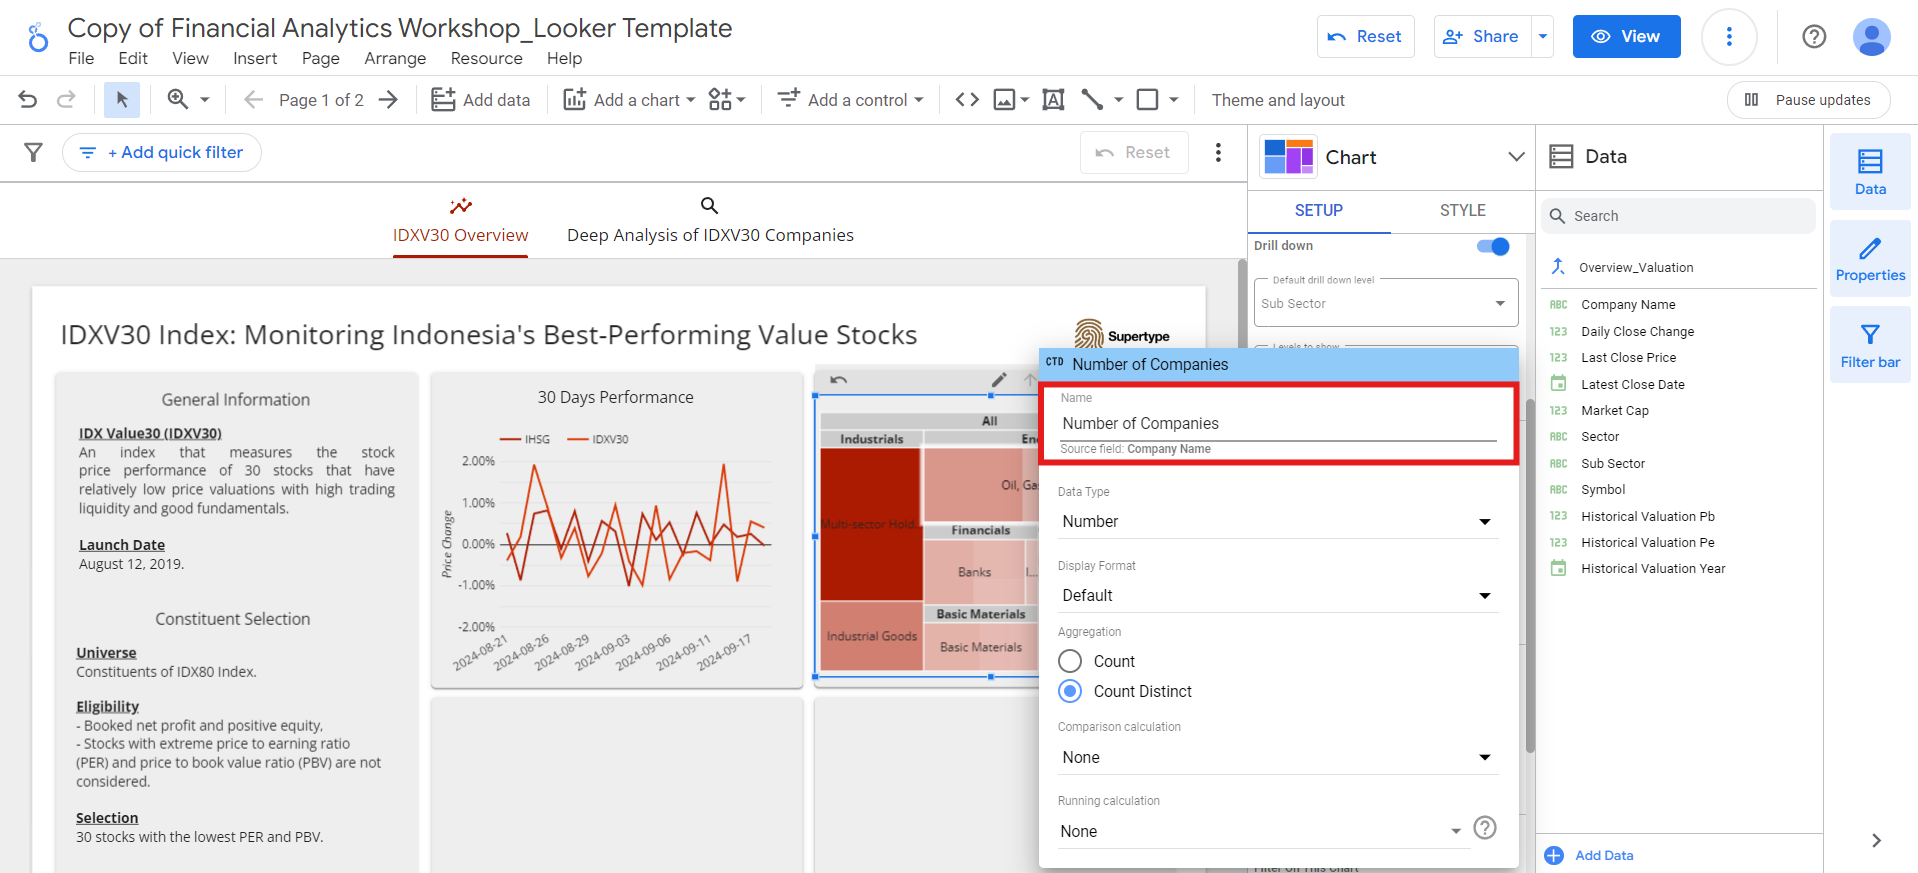1918x873 pixels.
Task: Open the default drill down level dropdown
Action: click(1386, 303)
